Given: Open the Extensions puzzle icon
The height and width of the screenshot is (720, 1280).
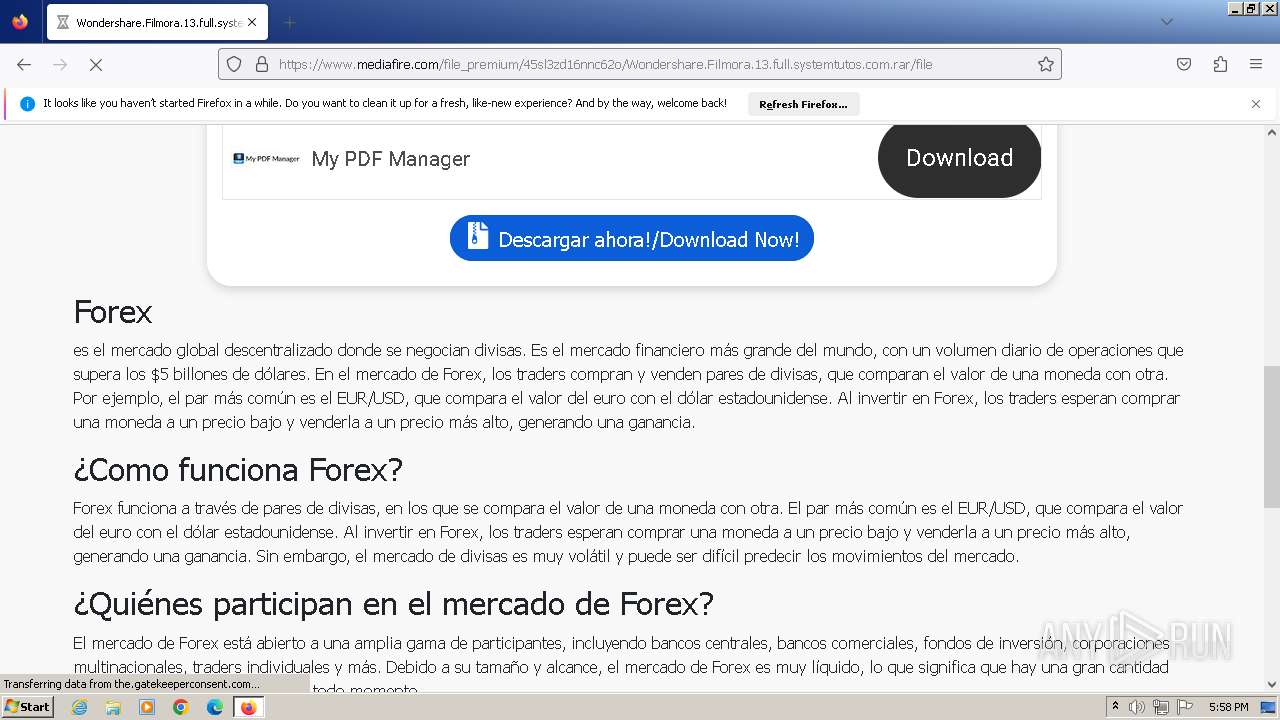Looking at the screenshot, I should click(1220, 64).
